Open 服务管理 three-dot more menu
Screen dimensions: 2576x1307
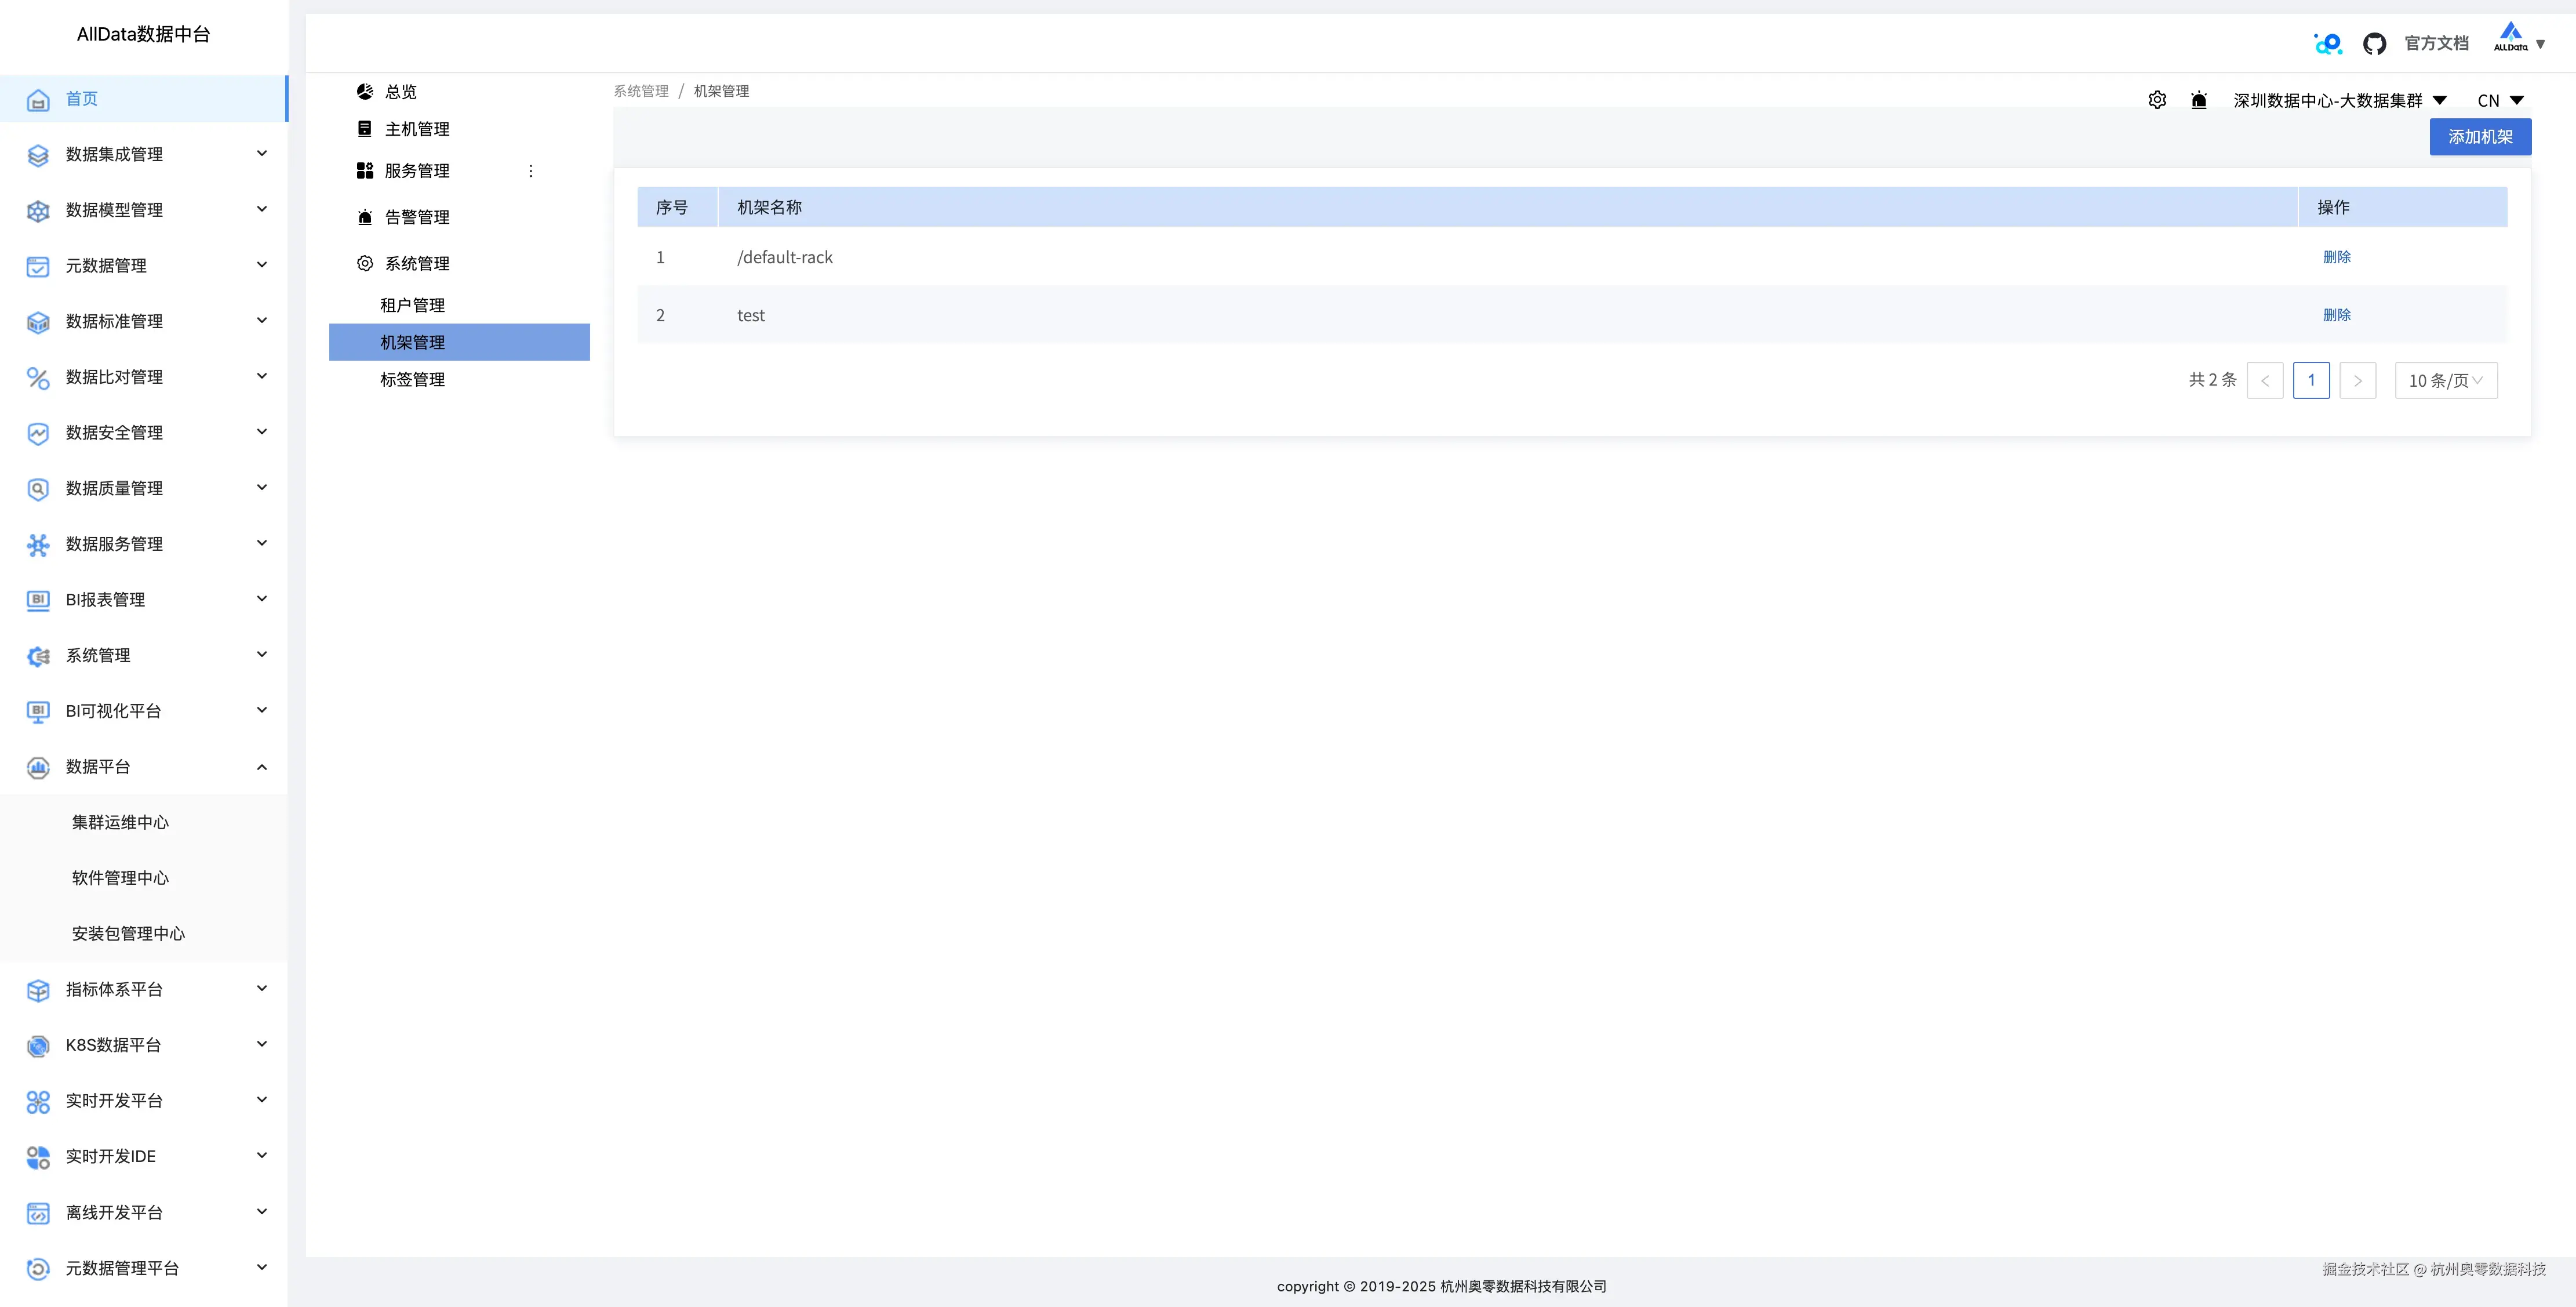[531, 171]
